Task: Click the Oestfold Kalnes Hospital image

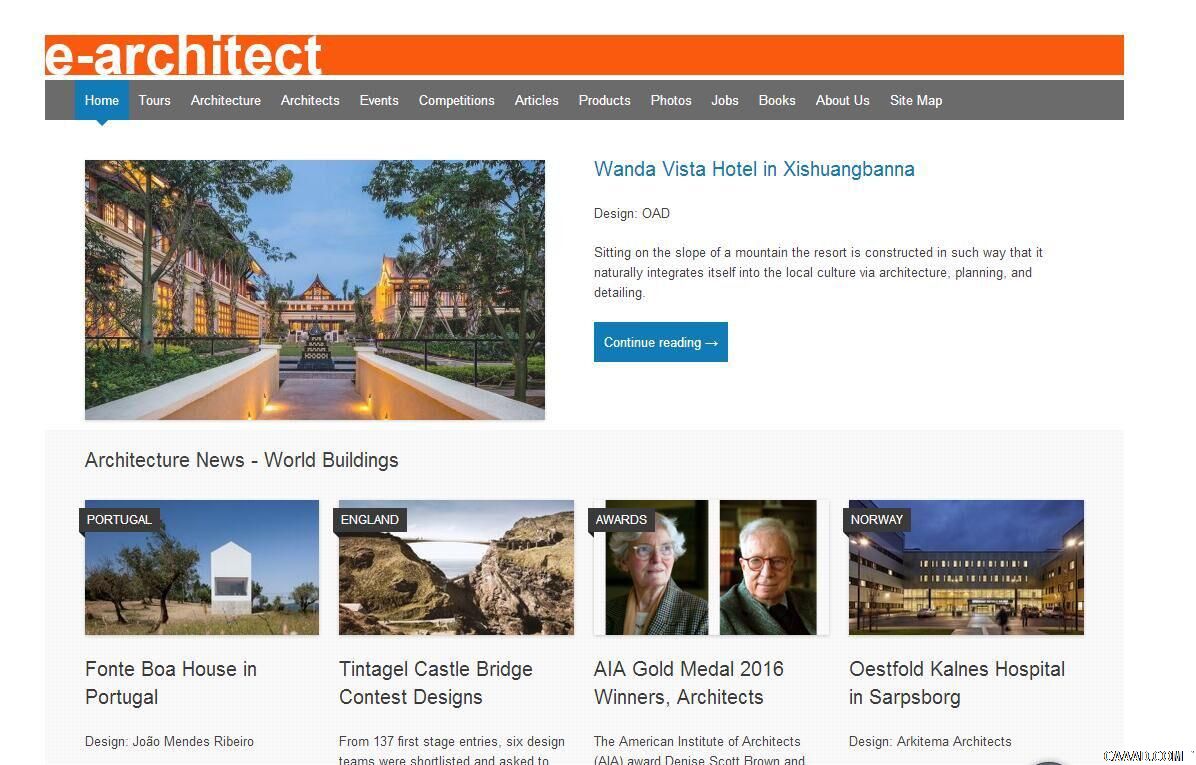Action: [x=966, y=567]
